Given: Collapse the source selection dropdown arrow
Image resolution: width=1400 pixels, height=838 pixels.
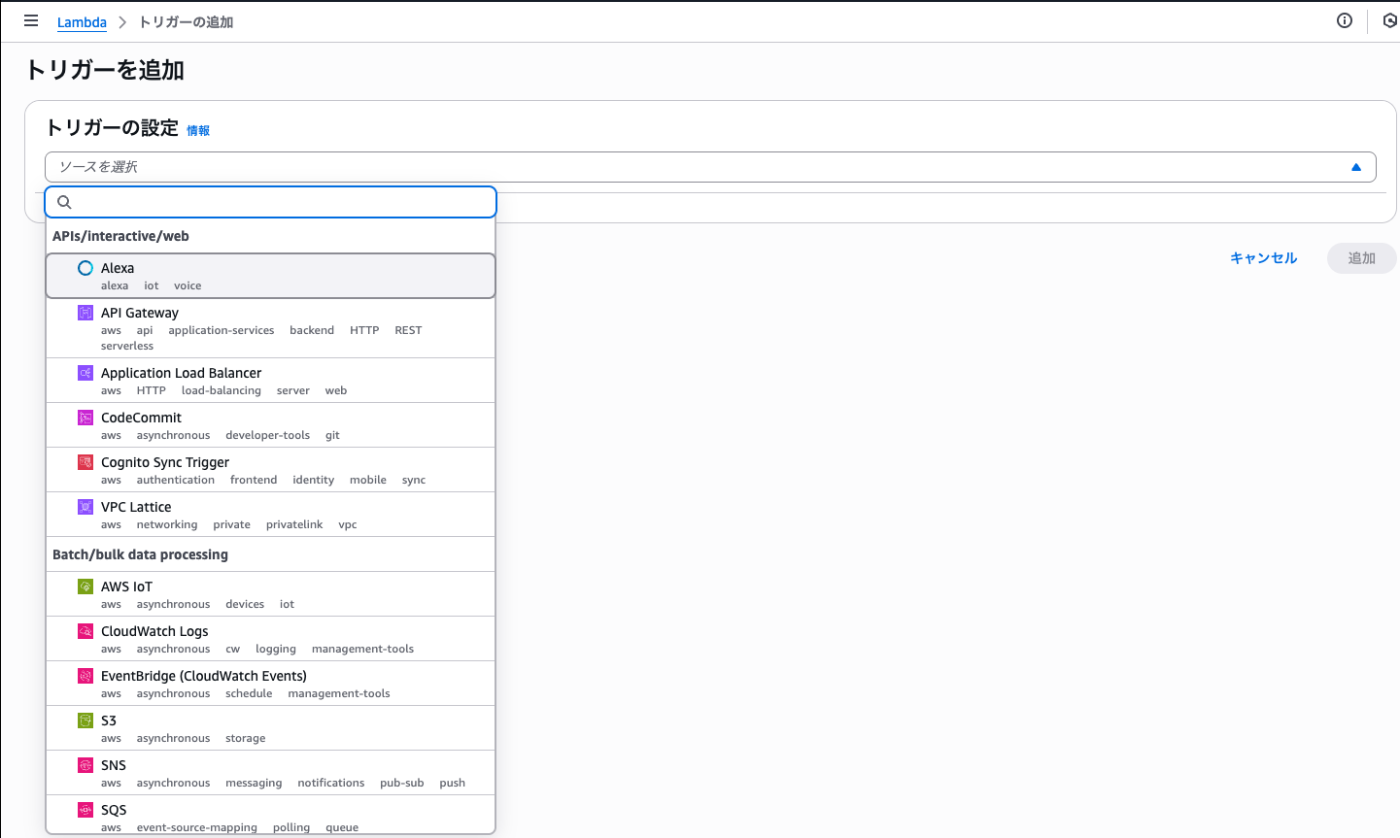Looking at the screenshot, I should click(1356, 167).
